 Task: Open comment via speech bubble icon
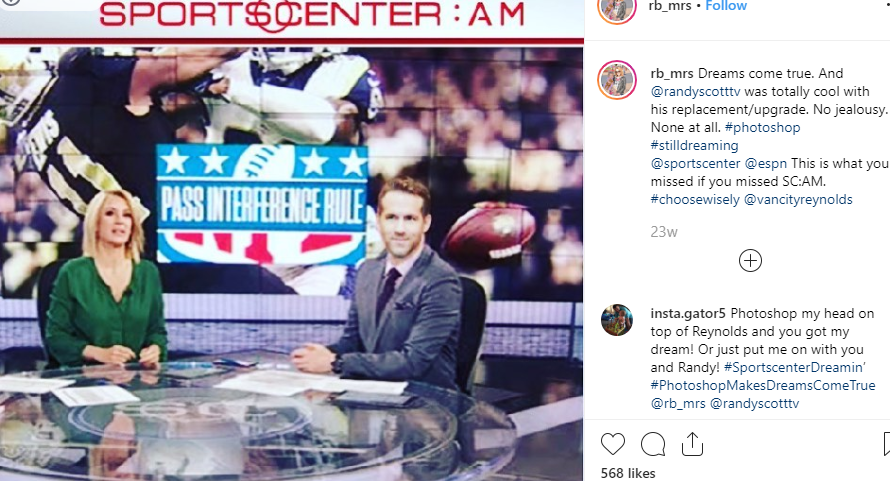[653, 444]
